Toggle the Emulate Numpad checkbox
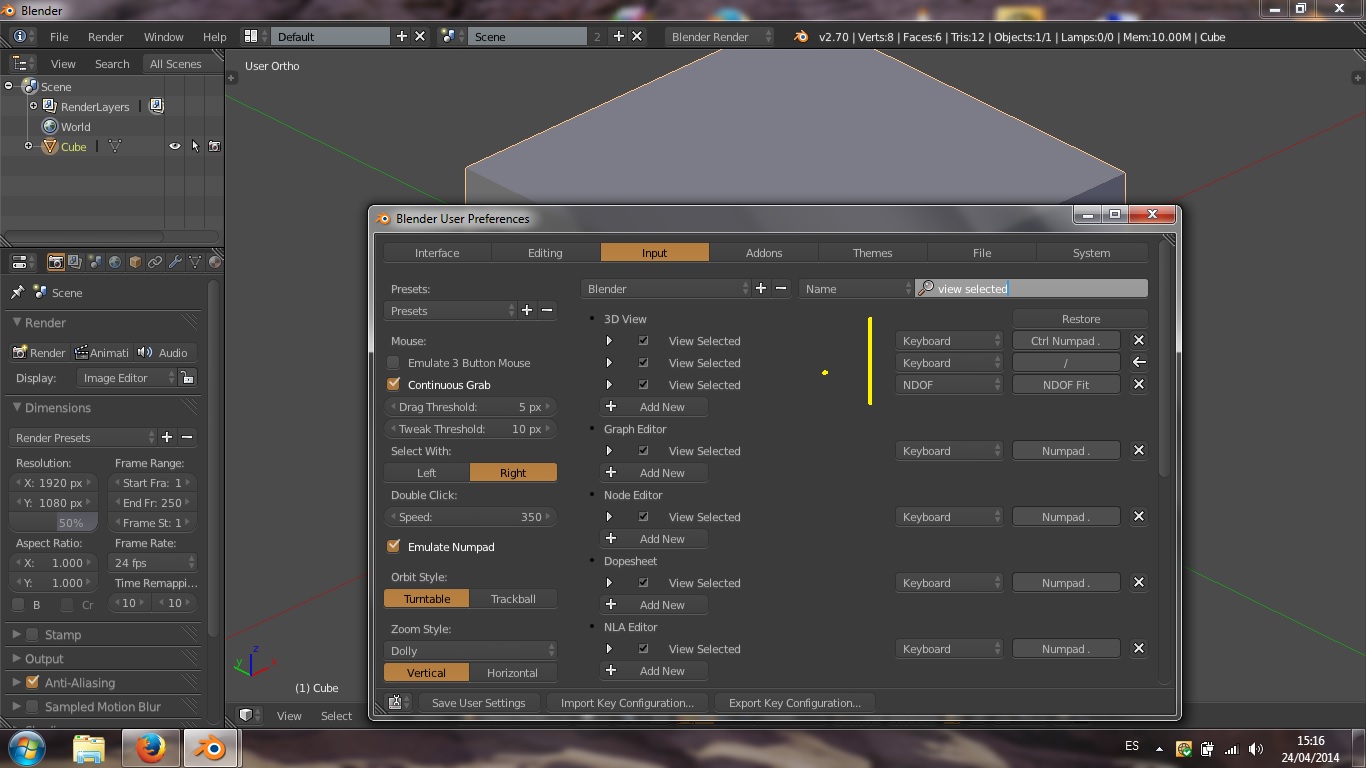1366x768 pixels. (393, 546)
